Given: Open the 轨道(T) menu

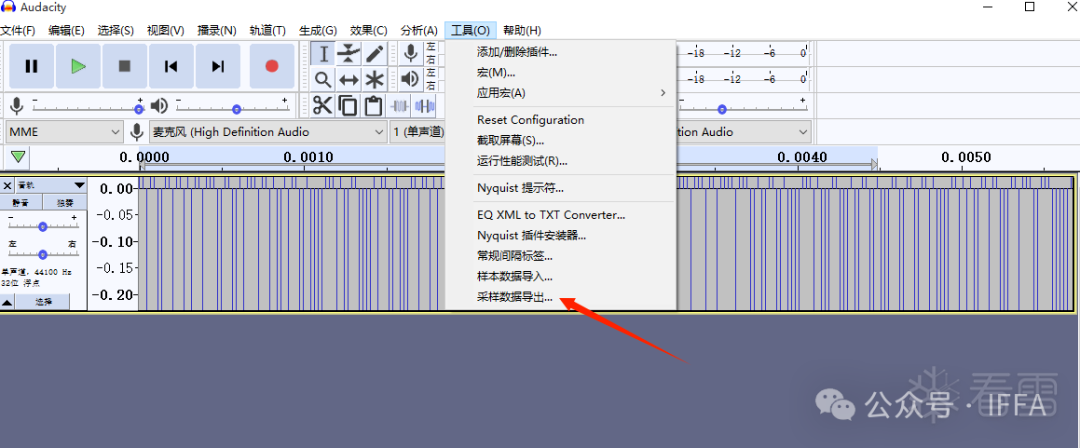Looking at the screenshot, I should (x=267, y=30).
